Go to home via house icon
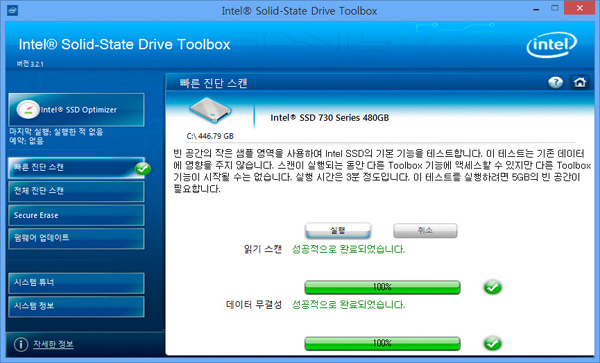The image size is (600, 363). tap(580, 82)
